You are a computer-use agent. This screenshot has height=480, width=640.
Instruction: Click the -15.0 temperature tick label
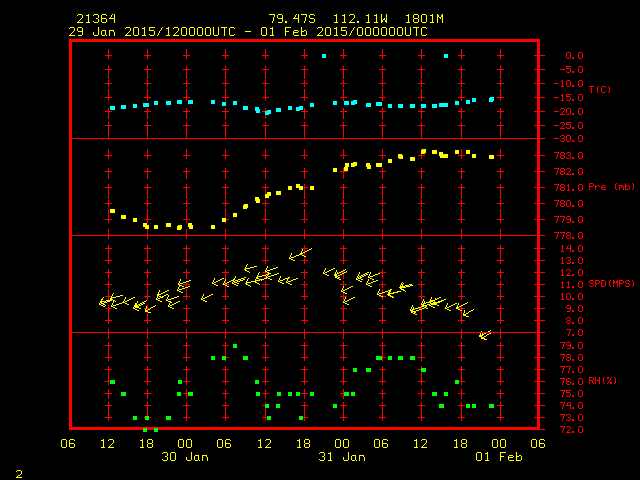[x=569, y=98]
